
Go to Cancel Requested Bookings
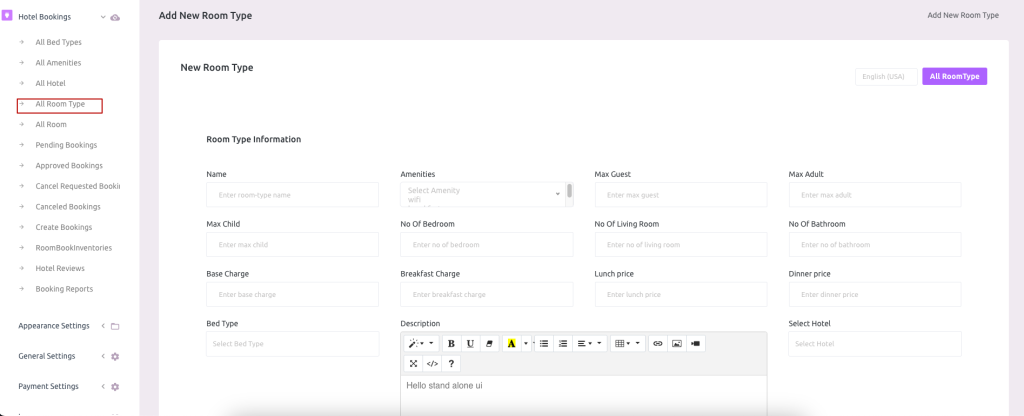pos(78,186)
